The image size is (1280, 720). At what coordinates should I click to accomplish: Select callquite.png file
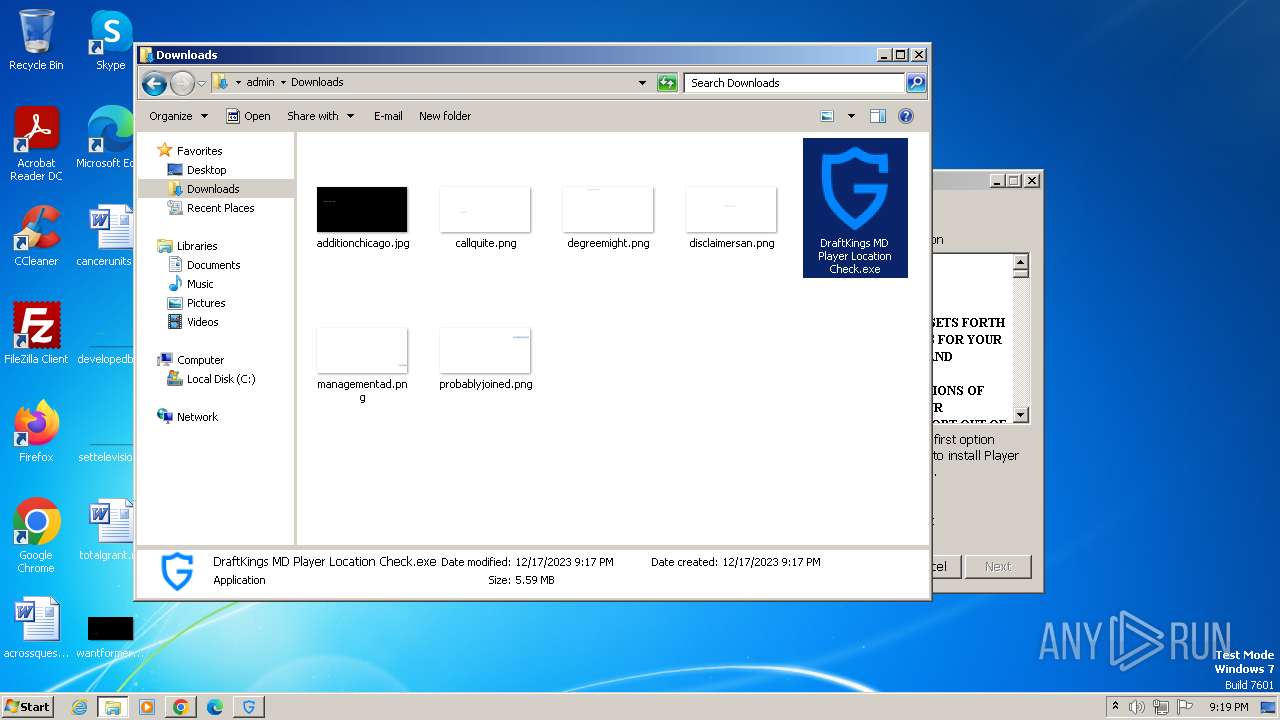pyautogui.click(x=485, y=216)
